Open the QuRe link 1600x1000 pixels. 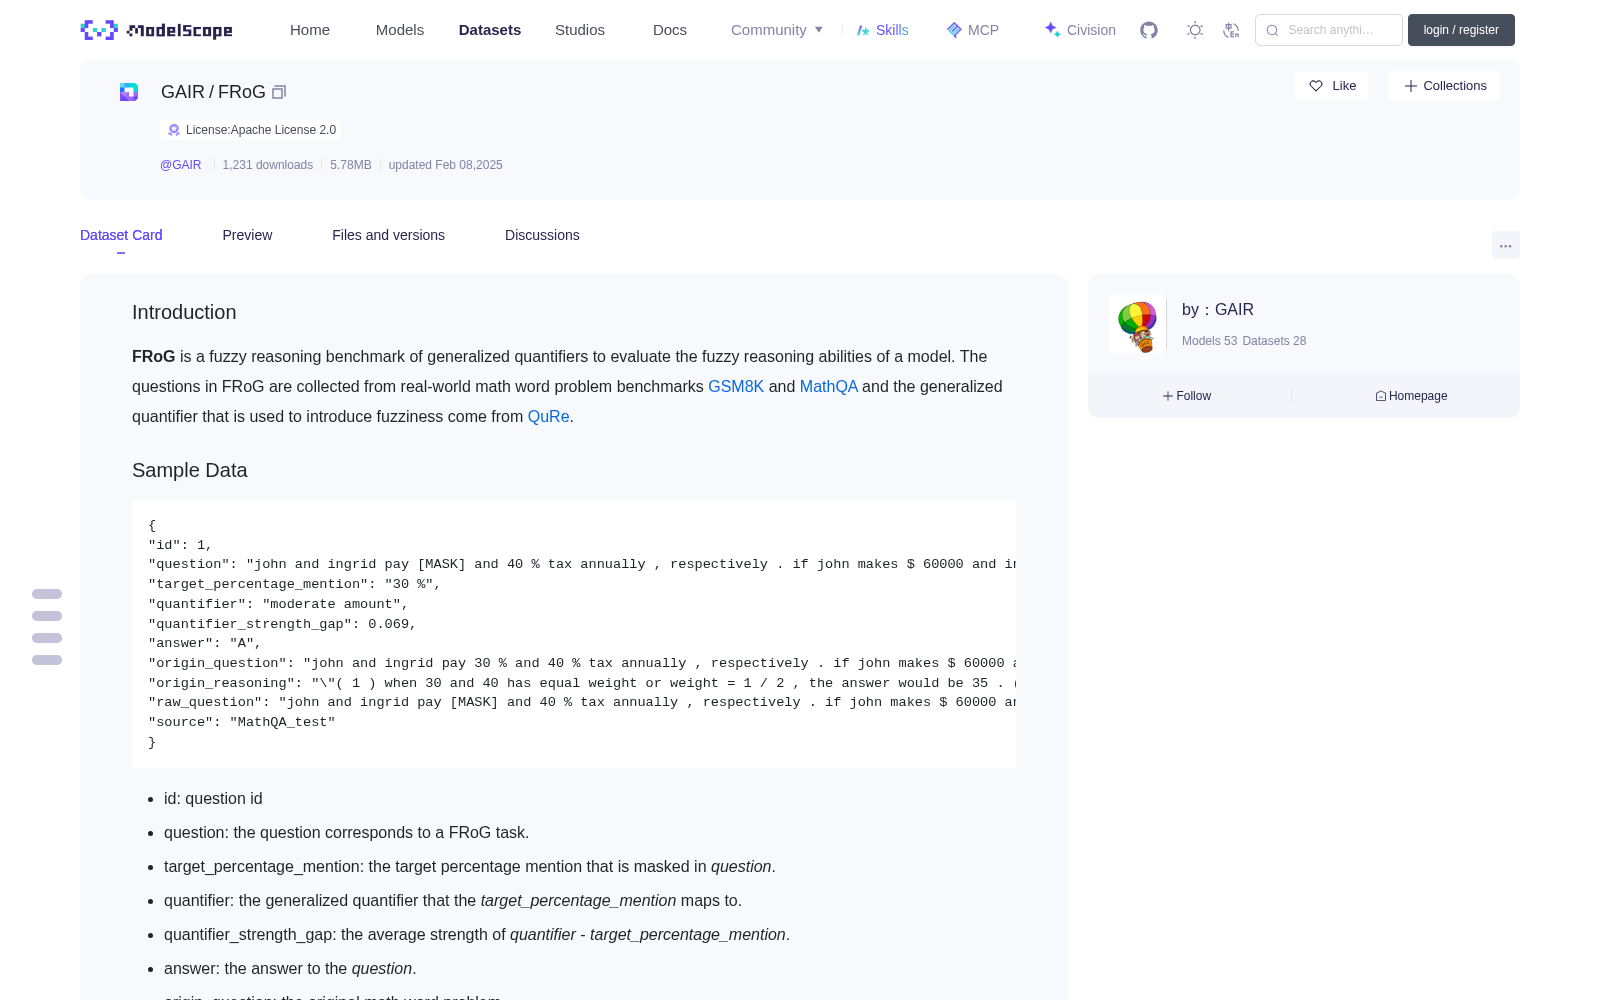[549, 417]
